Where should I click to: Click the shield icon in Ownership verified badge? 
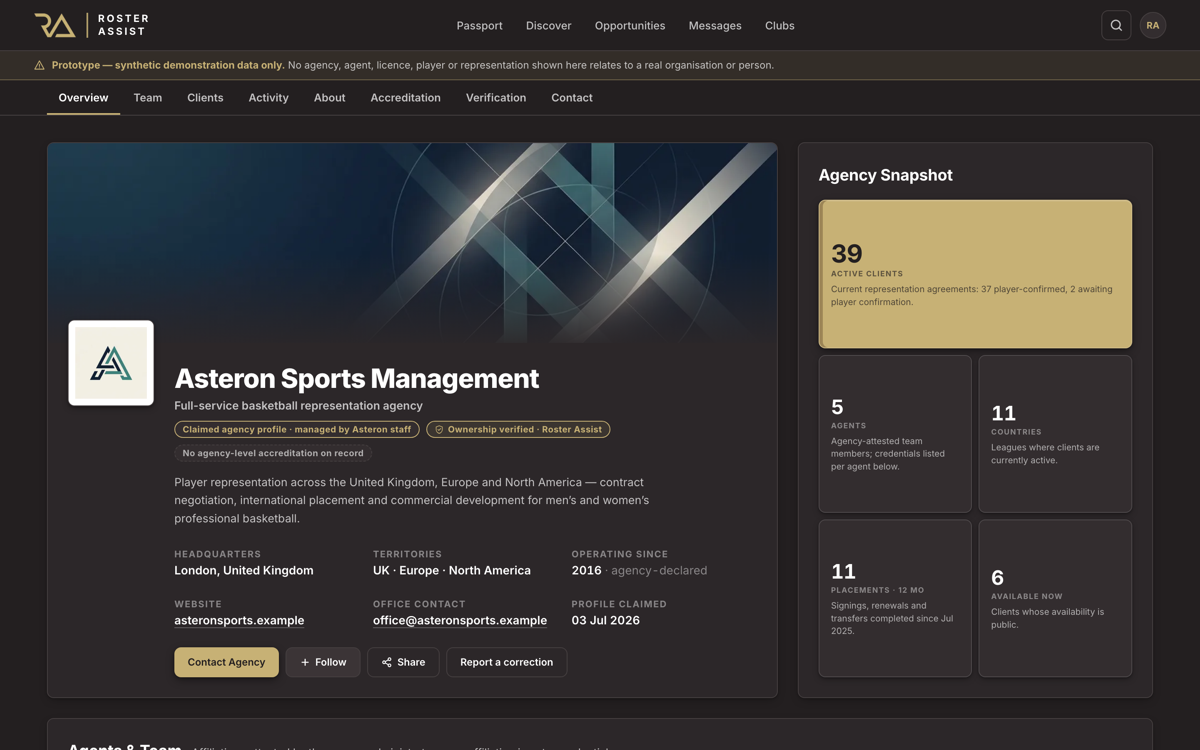pos(439,429)
